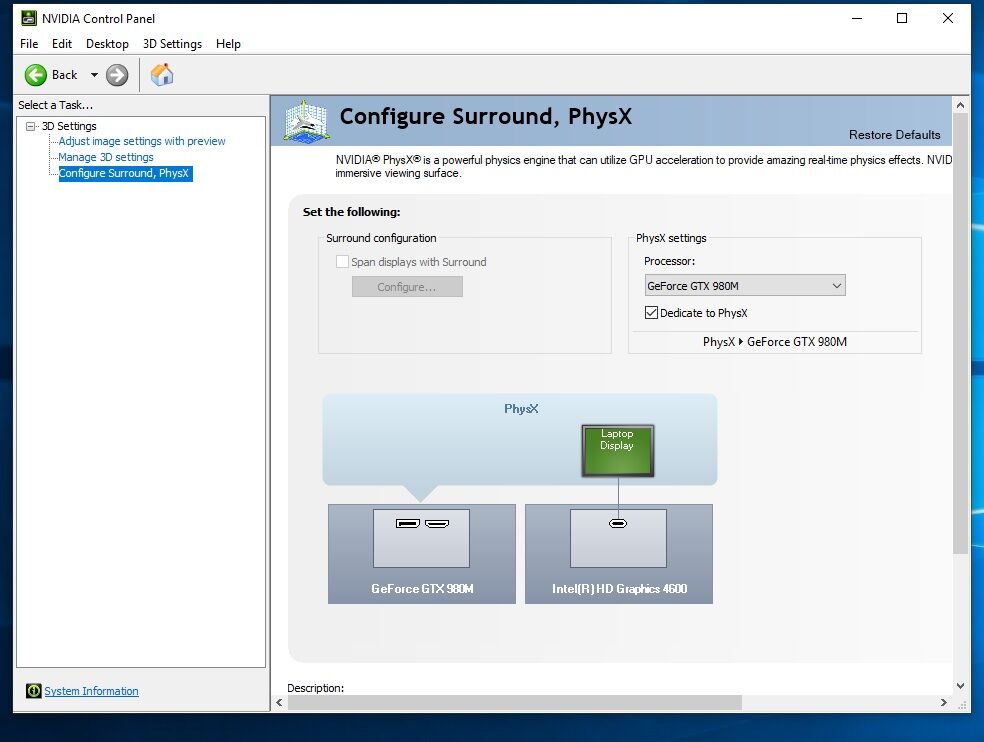The height and width of the screenshot is (742, 984).
Task: Open the Desktop menu
Action: (x=107, y=44)
